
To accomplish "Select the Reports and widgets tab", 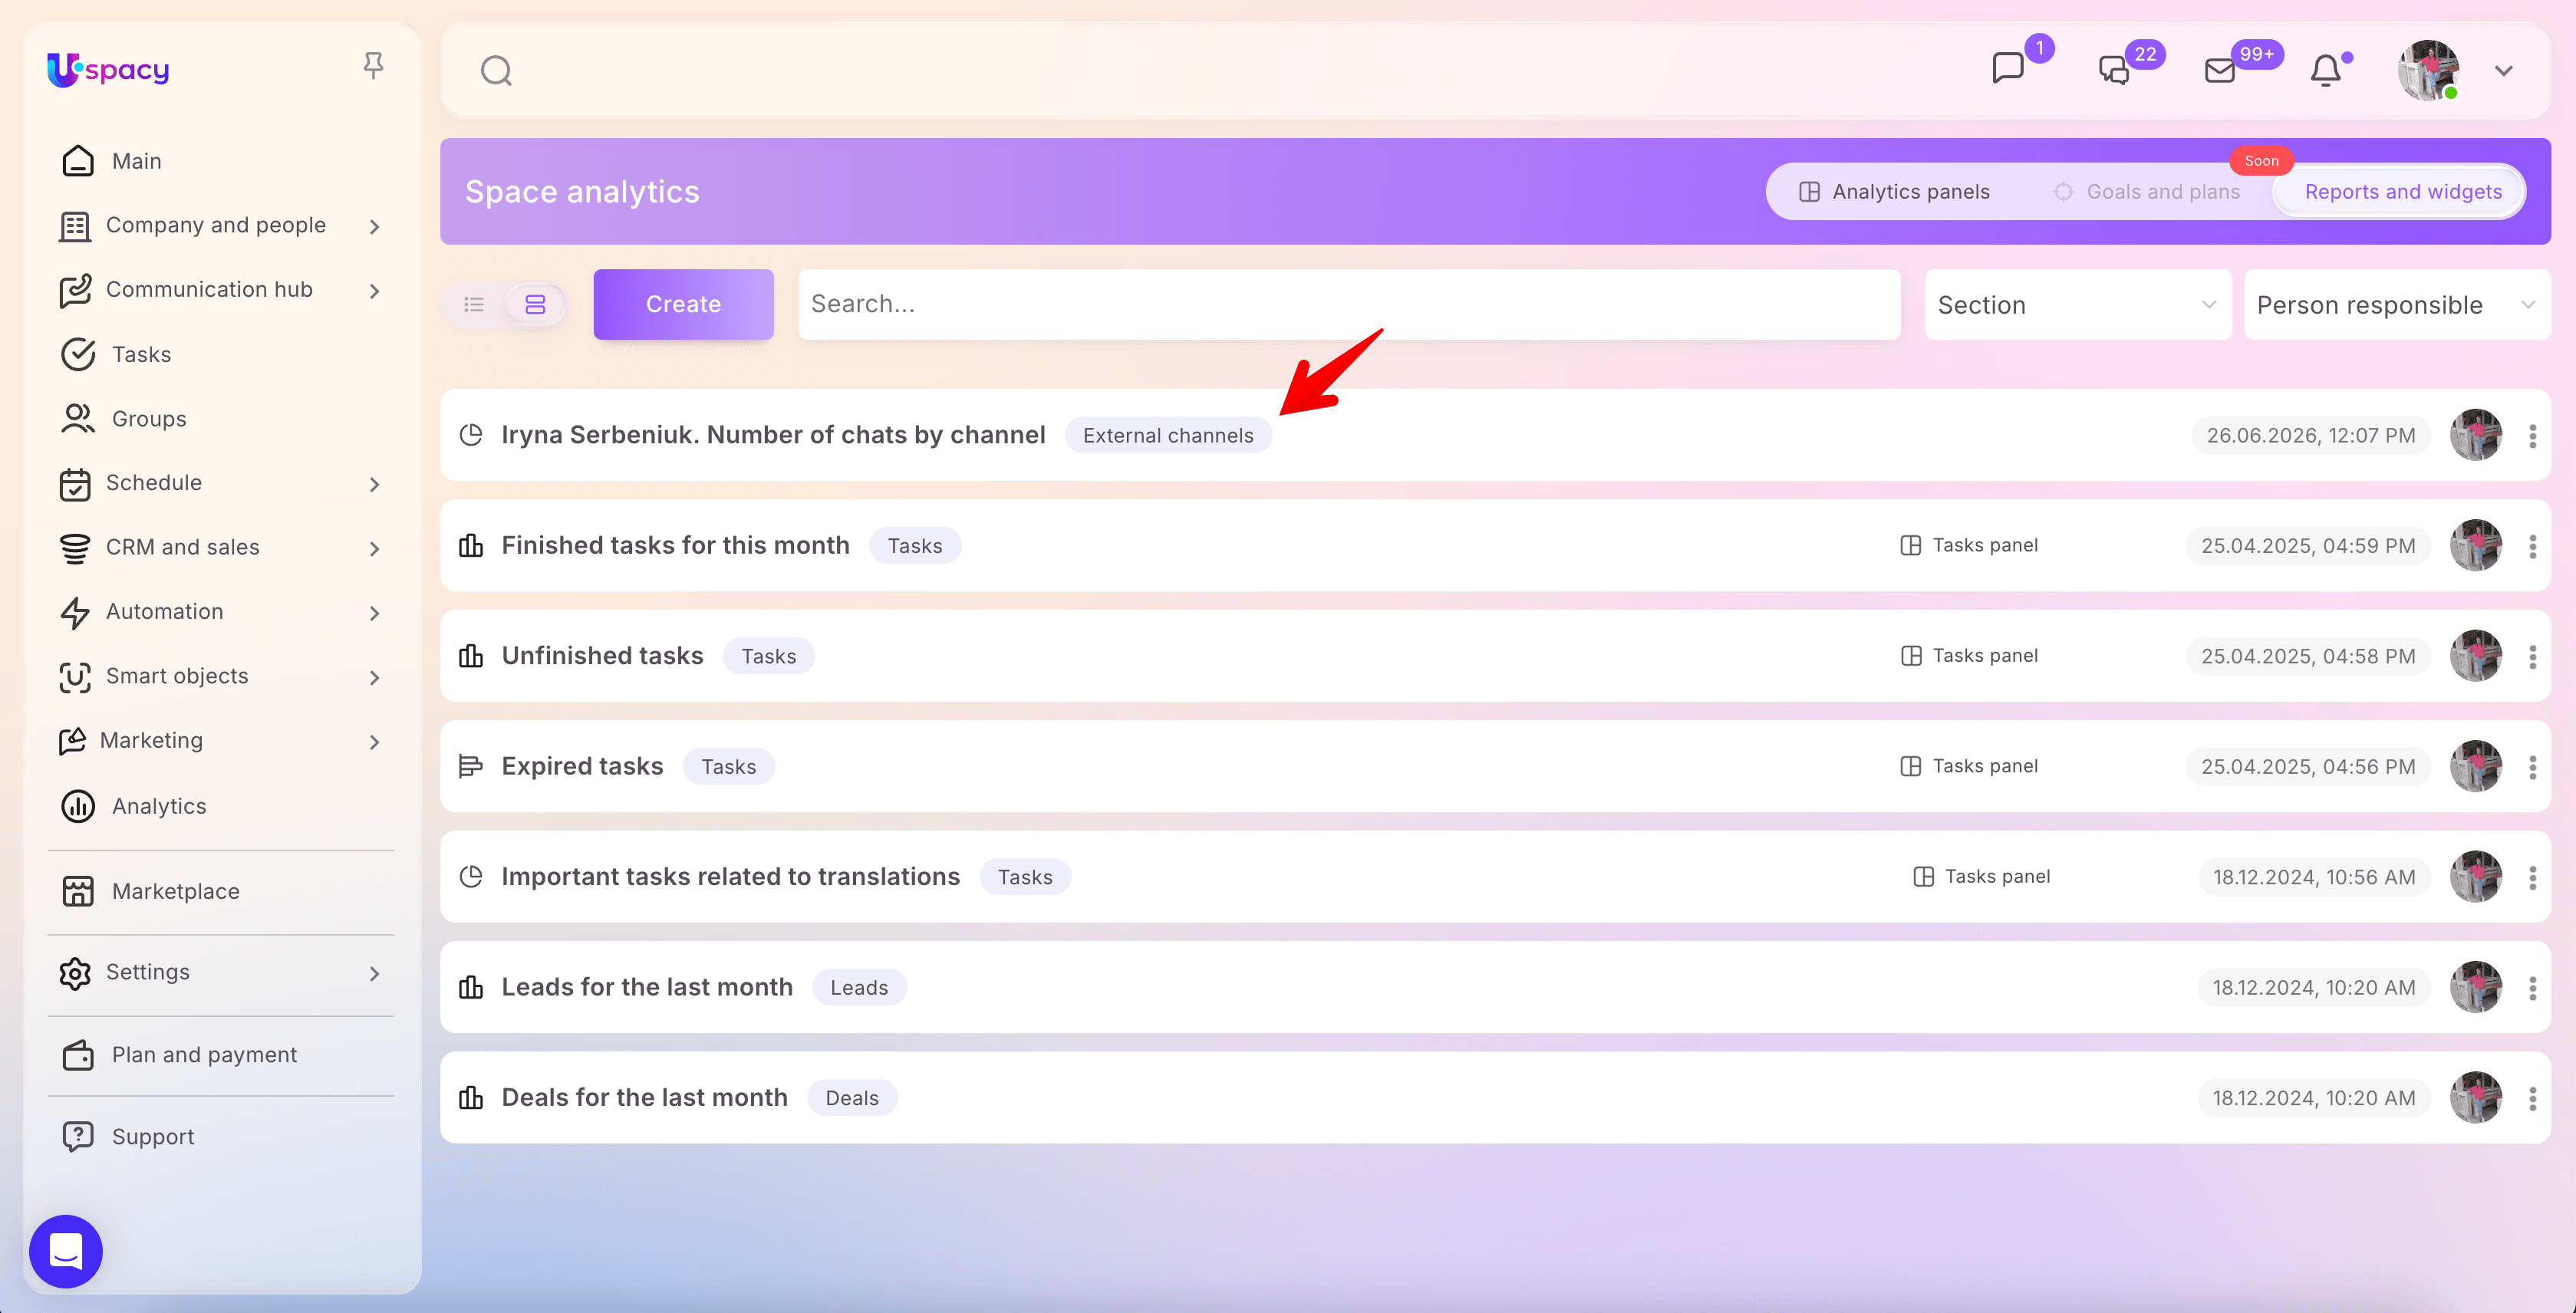I will pos(2402,192).
